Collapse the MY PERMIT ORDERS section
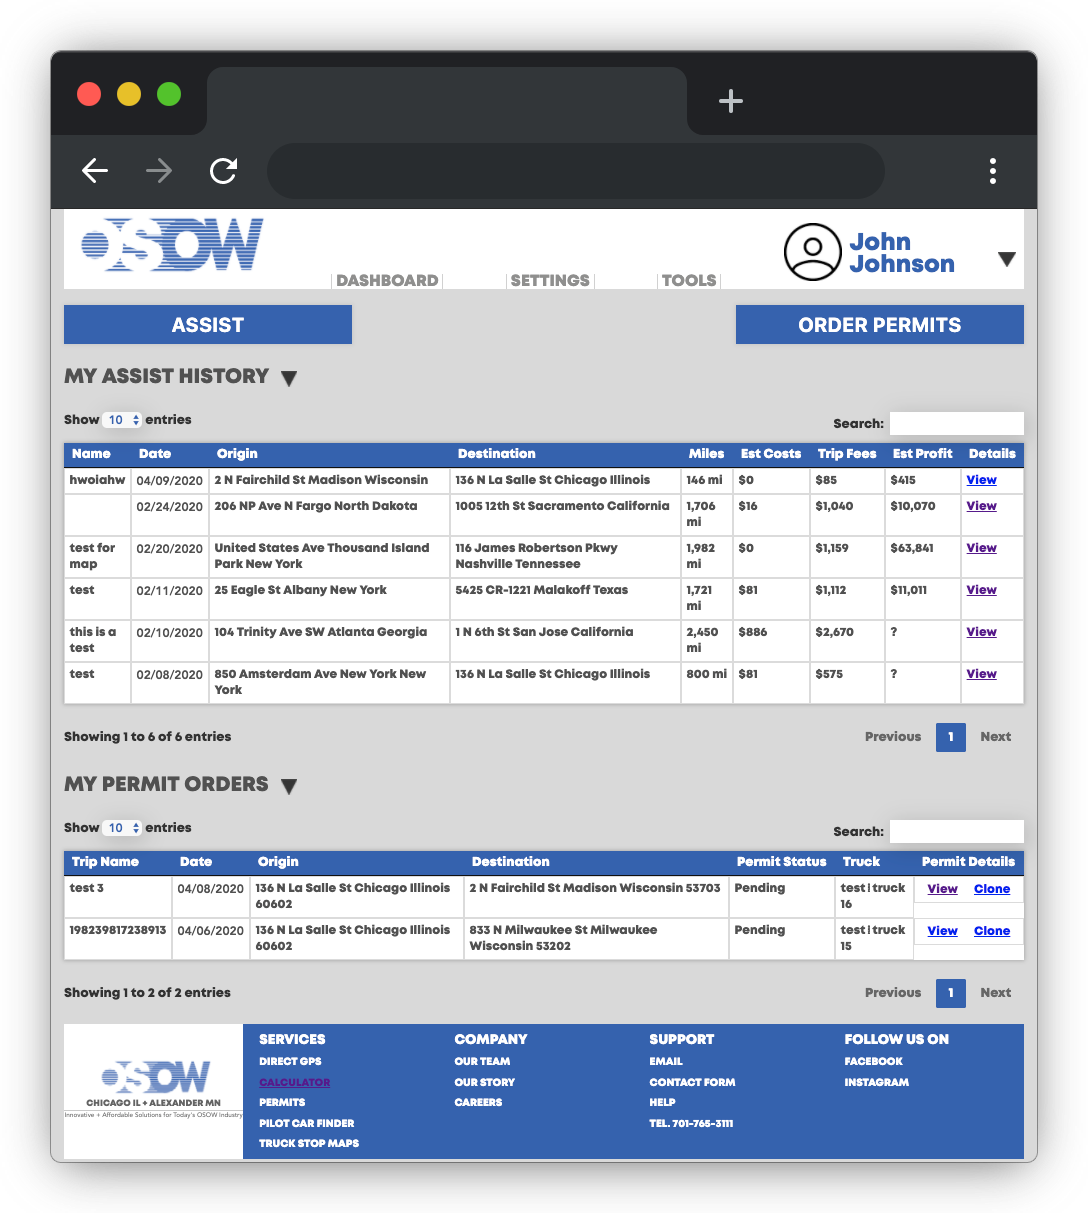1088x1213 pixels. click(x=289, y=787)
